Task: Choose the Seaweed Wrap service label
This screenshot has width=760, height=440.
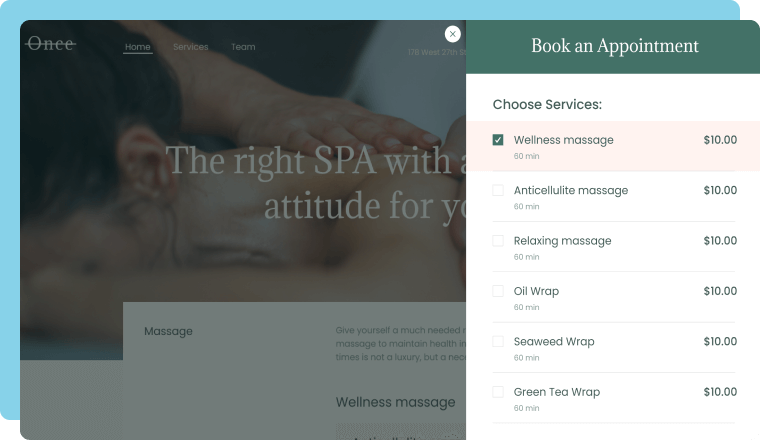Action: pyautogui.click(x=554, y=342)
